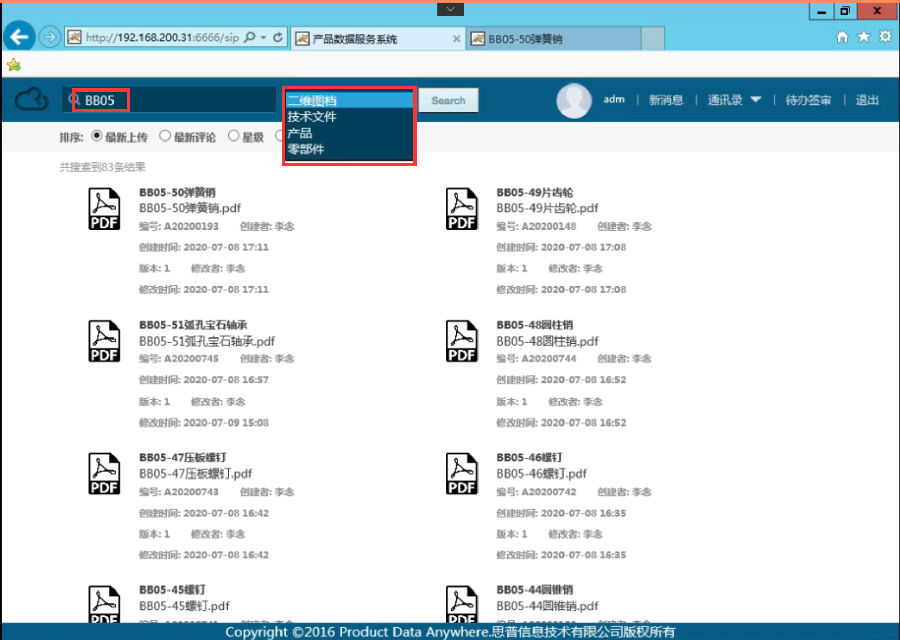Open browser favorites star icon

pyautogui.click(x=863, y=37)
